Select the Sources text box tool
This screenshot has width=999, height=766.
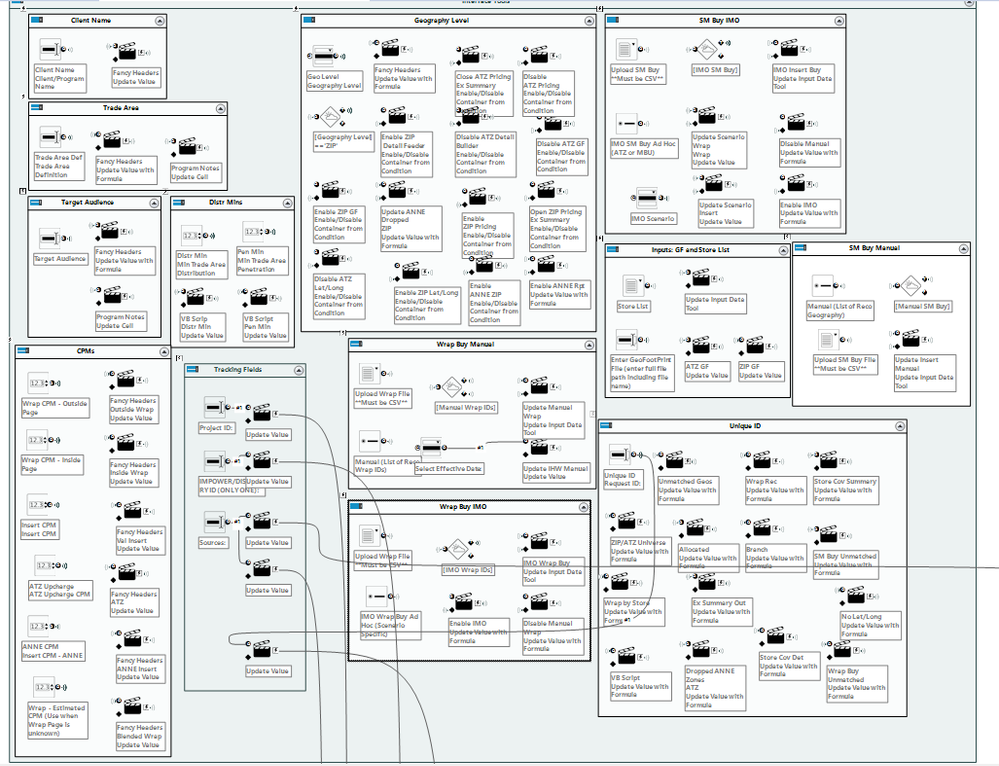coord(214,521)
